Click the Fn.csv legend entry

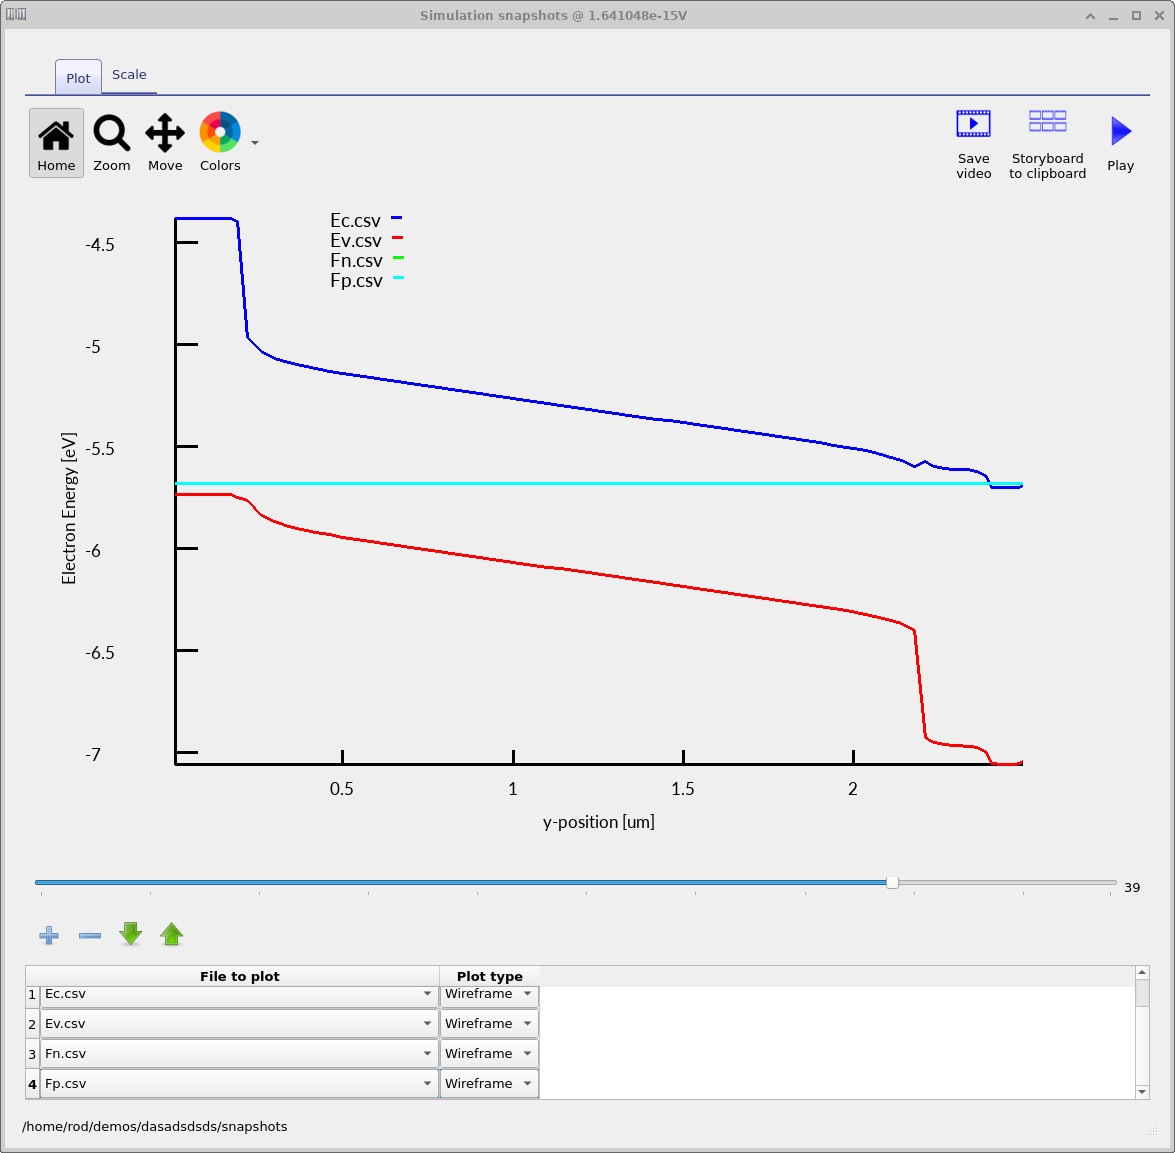pyautogui.click(x=366, y=261)
